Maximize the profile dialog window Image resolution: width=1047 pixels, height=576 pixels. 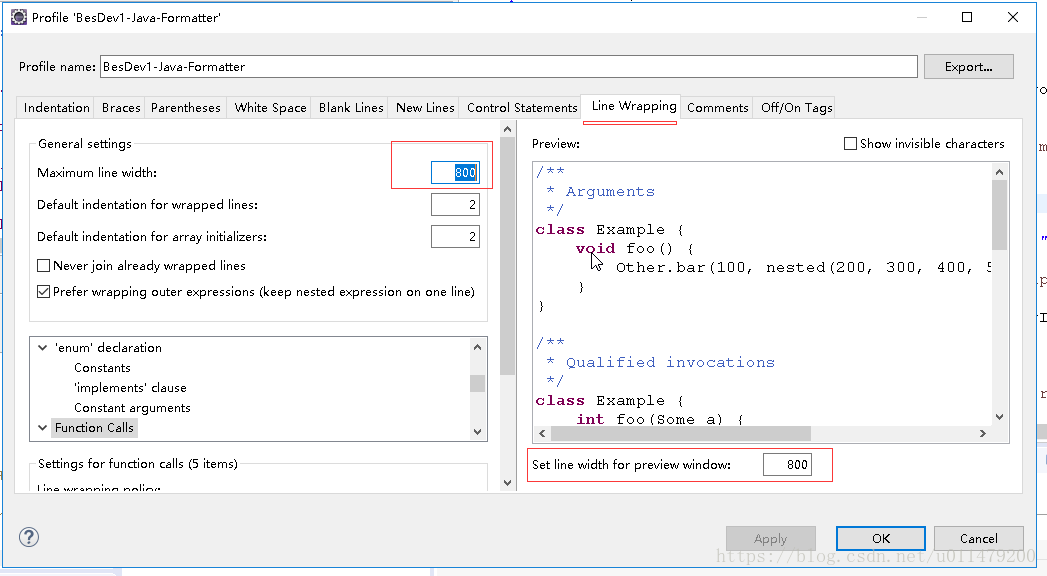point(967,17)
